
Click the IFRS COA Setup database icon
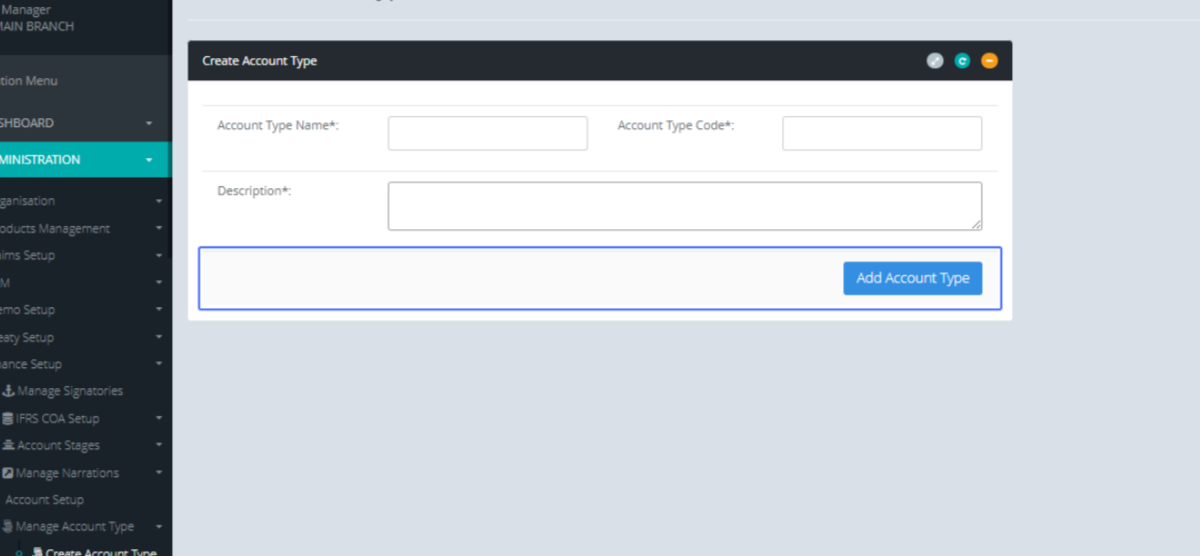[9, 418]
